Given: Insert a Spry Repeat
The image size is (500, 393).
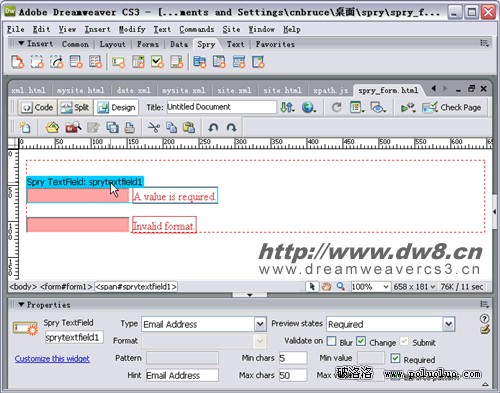Looking at the screenshot, I should pyautogui.click(x=56, y=62).
